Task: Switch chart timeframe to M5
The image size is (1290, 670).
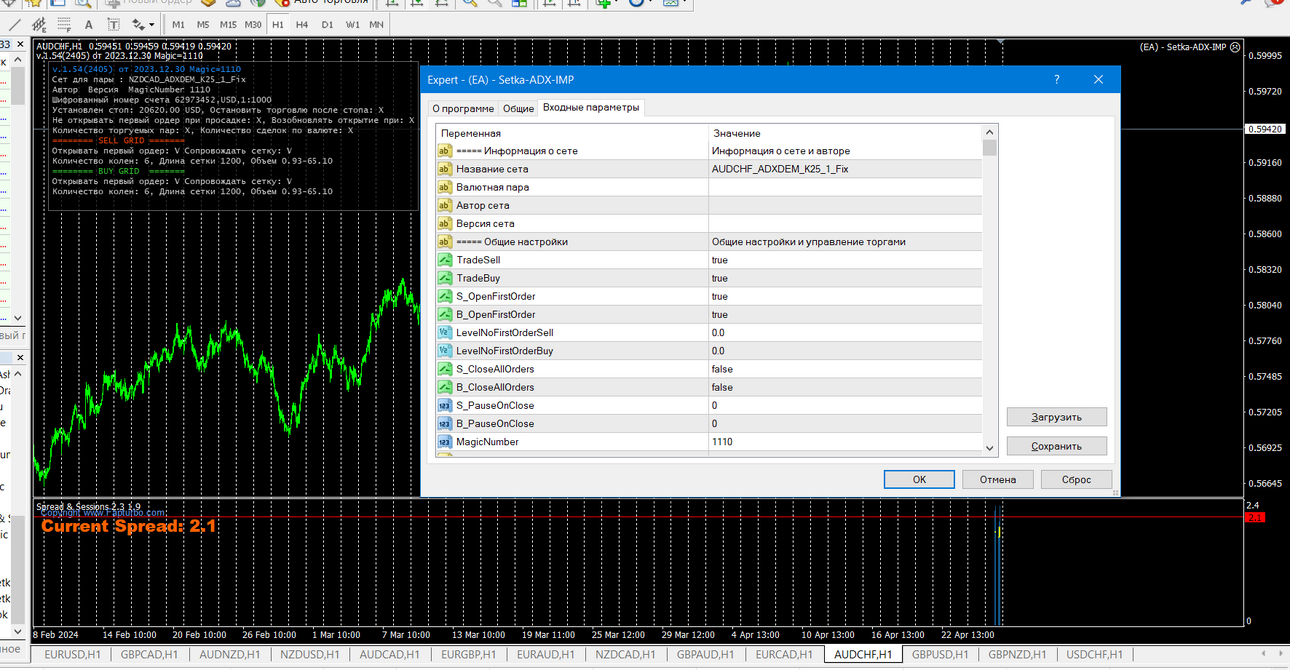Action: click(x=203, y=24)
